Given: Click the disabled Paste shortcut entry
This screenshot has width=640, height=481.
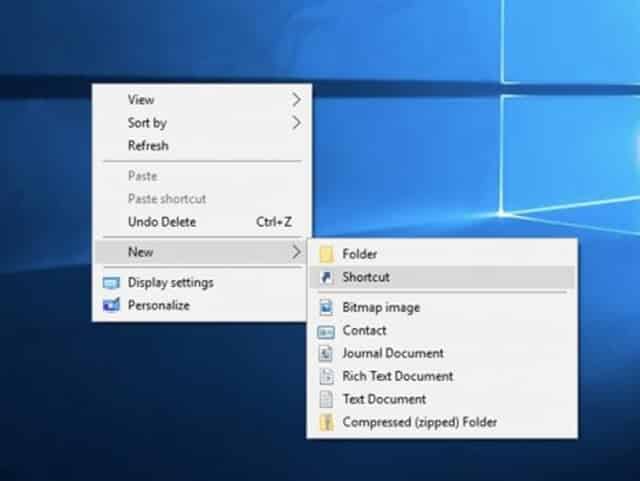Looking at the screenshot, I should pos(167,199).
